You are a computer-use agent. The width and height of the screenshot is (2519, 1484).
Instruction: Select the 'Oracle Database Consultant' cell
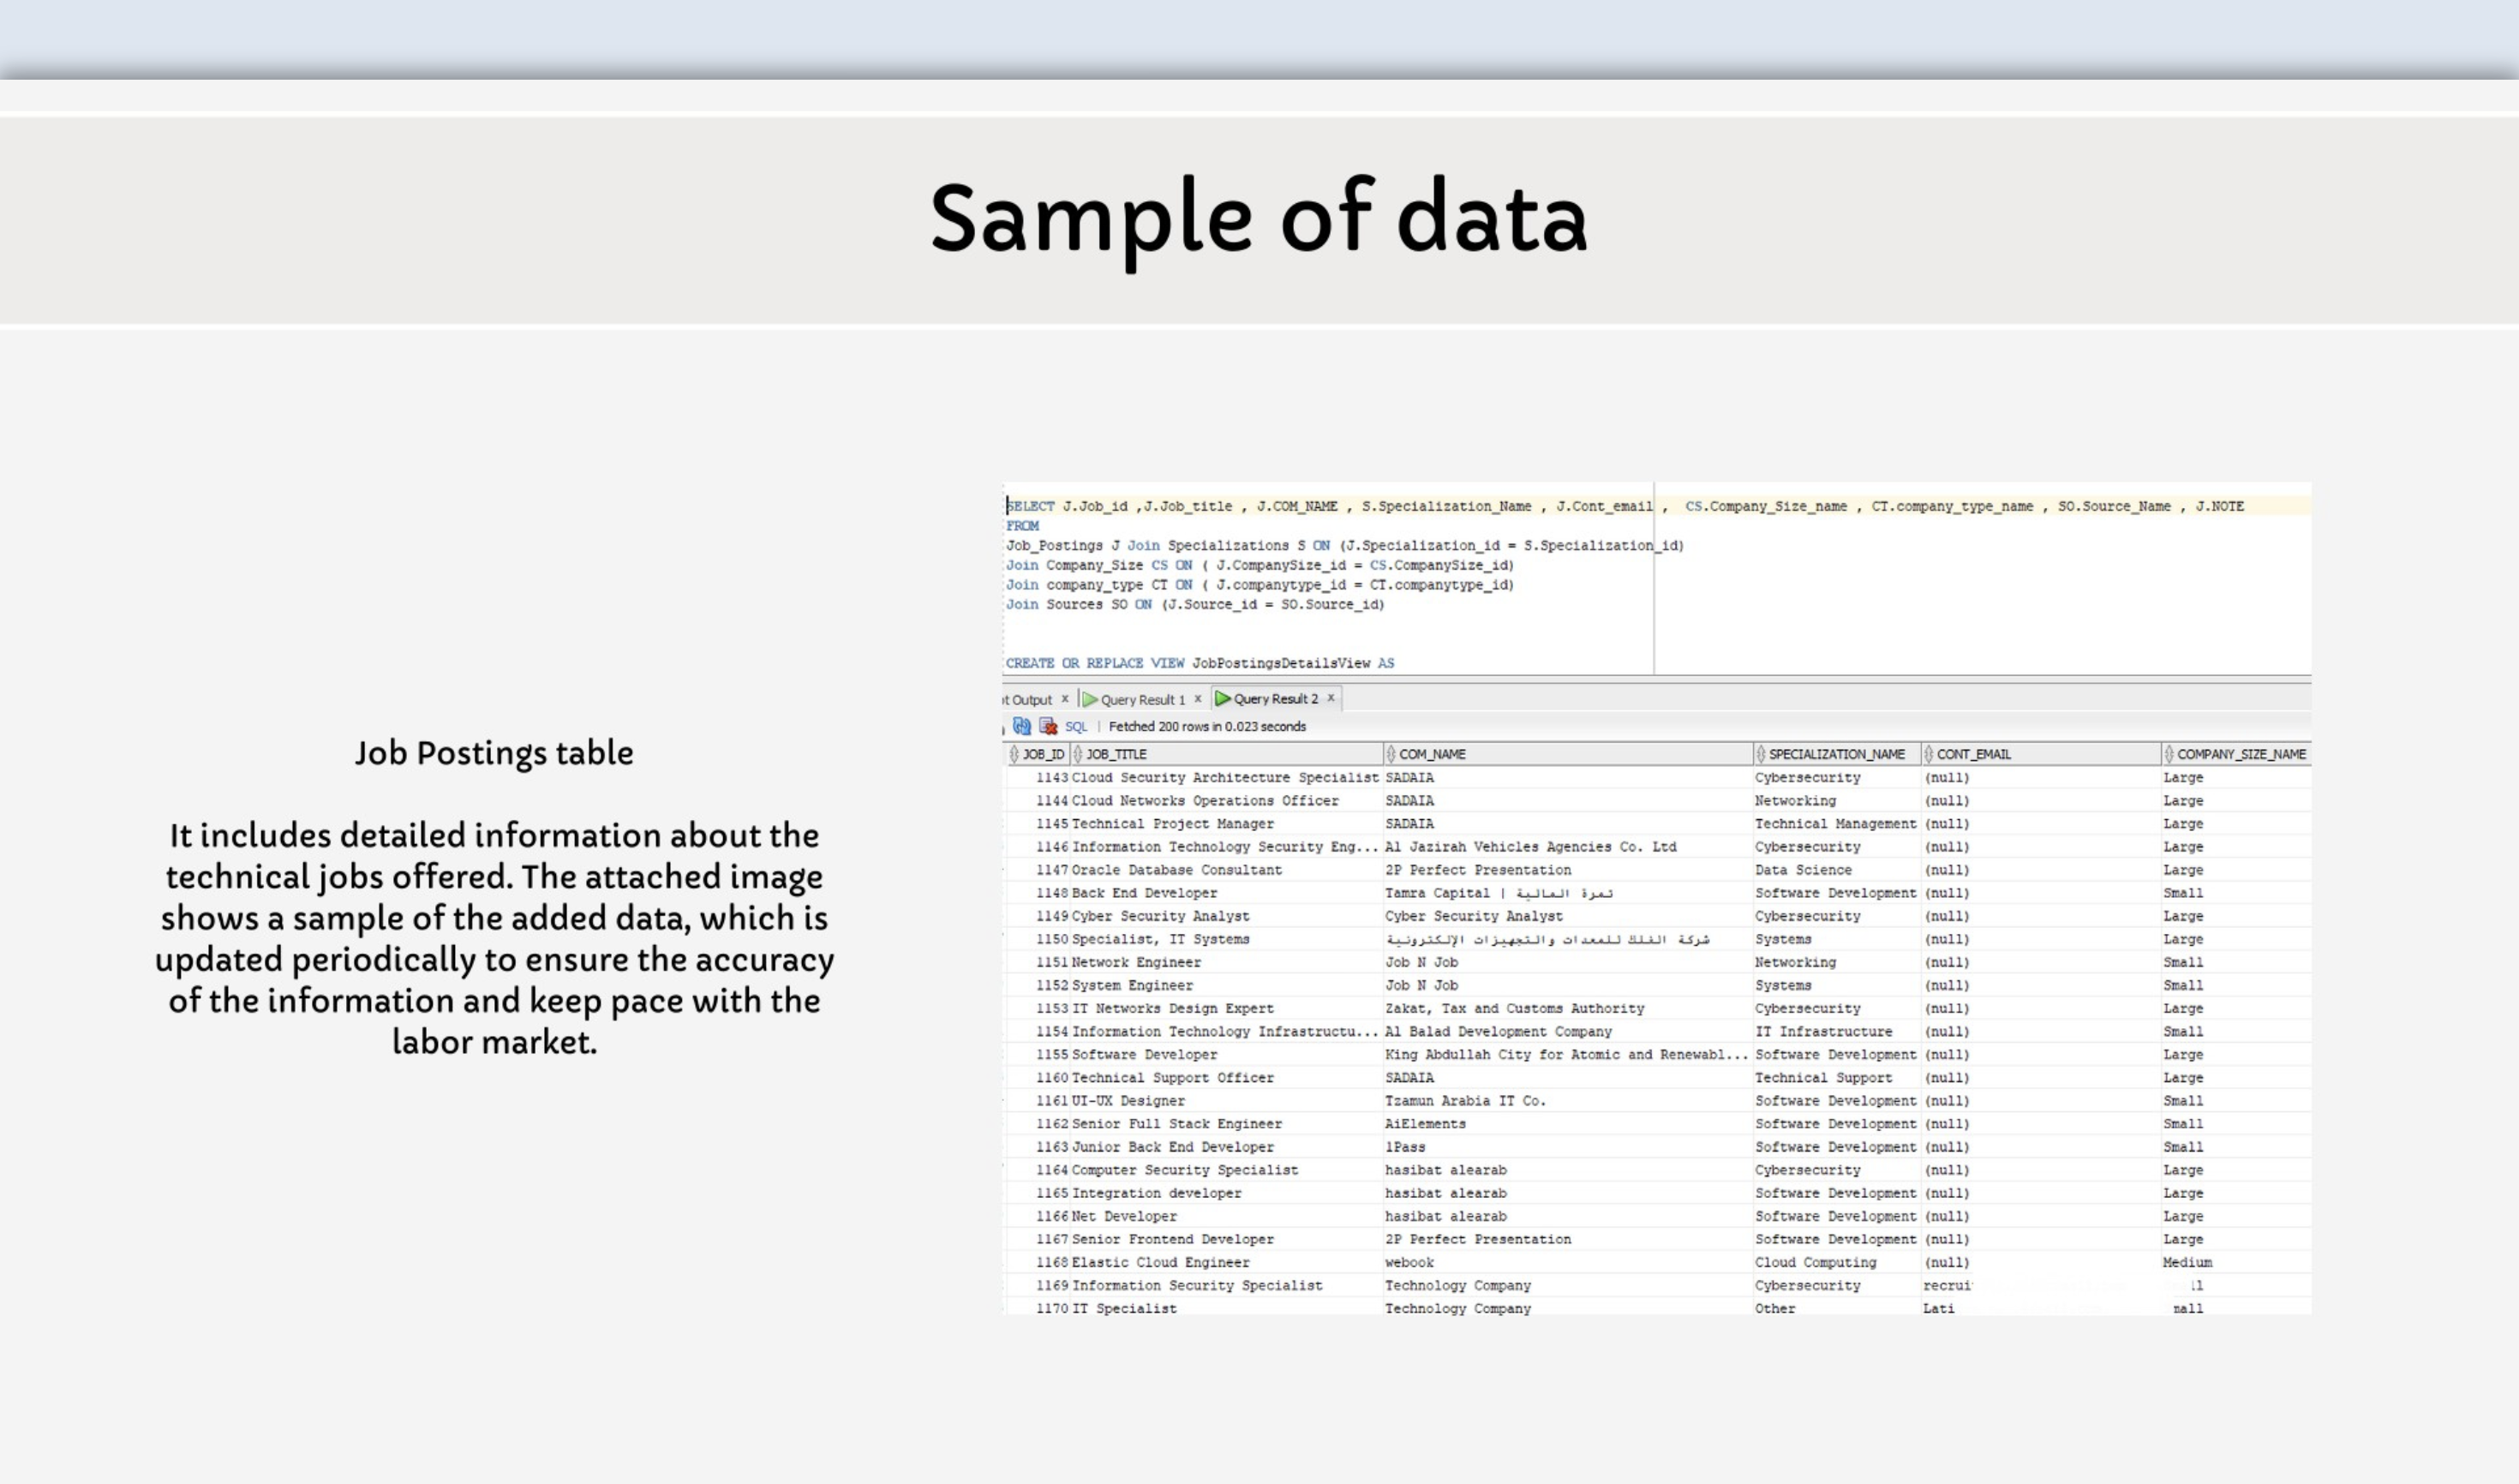pos(1225,870)
